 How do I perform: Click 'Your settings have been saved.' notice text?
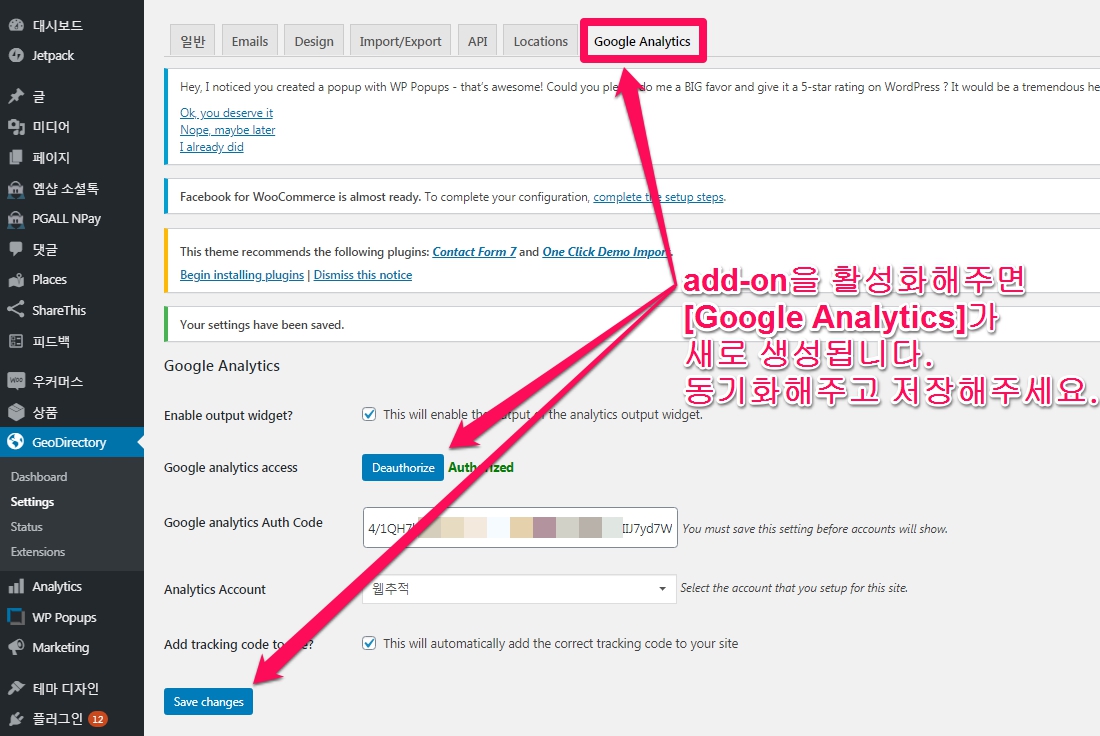(x=262, y=325)
